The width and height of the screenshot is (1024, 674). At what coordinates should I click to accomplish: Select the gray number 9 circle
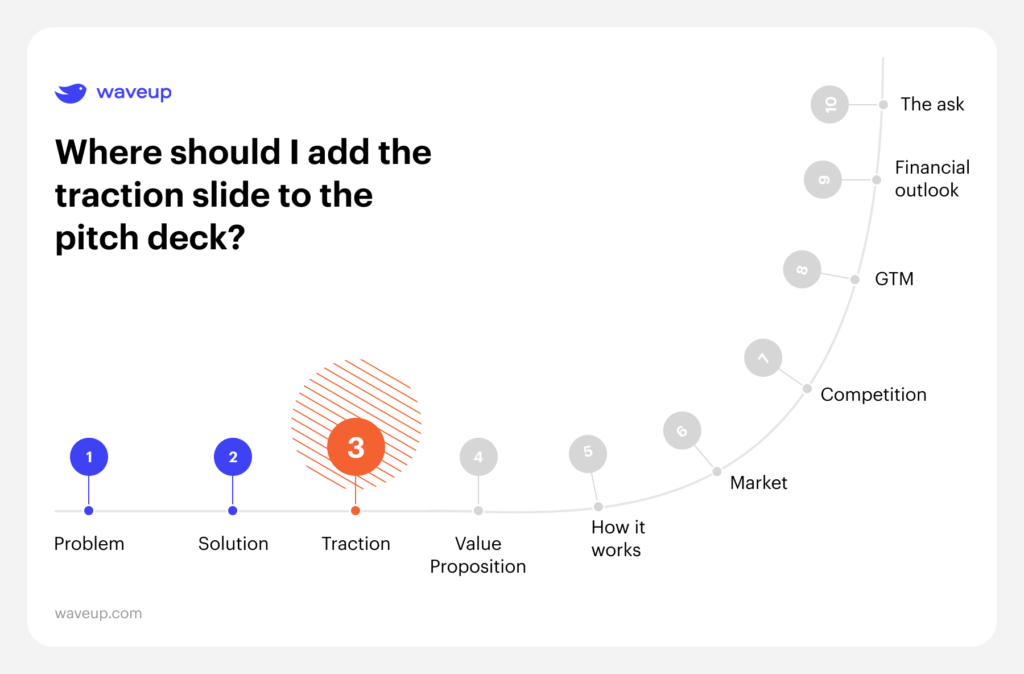(823, 180)
